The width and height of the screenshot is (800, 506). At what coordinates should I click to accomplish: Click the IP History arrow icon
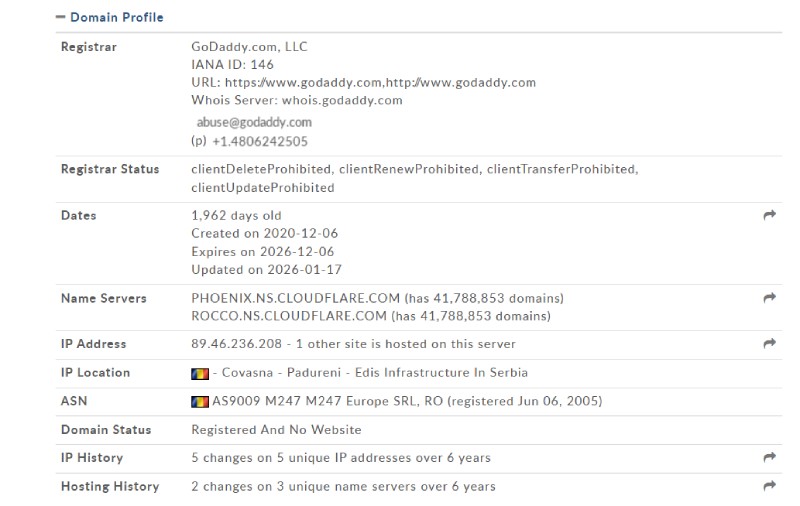coord(769,458)
